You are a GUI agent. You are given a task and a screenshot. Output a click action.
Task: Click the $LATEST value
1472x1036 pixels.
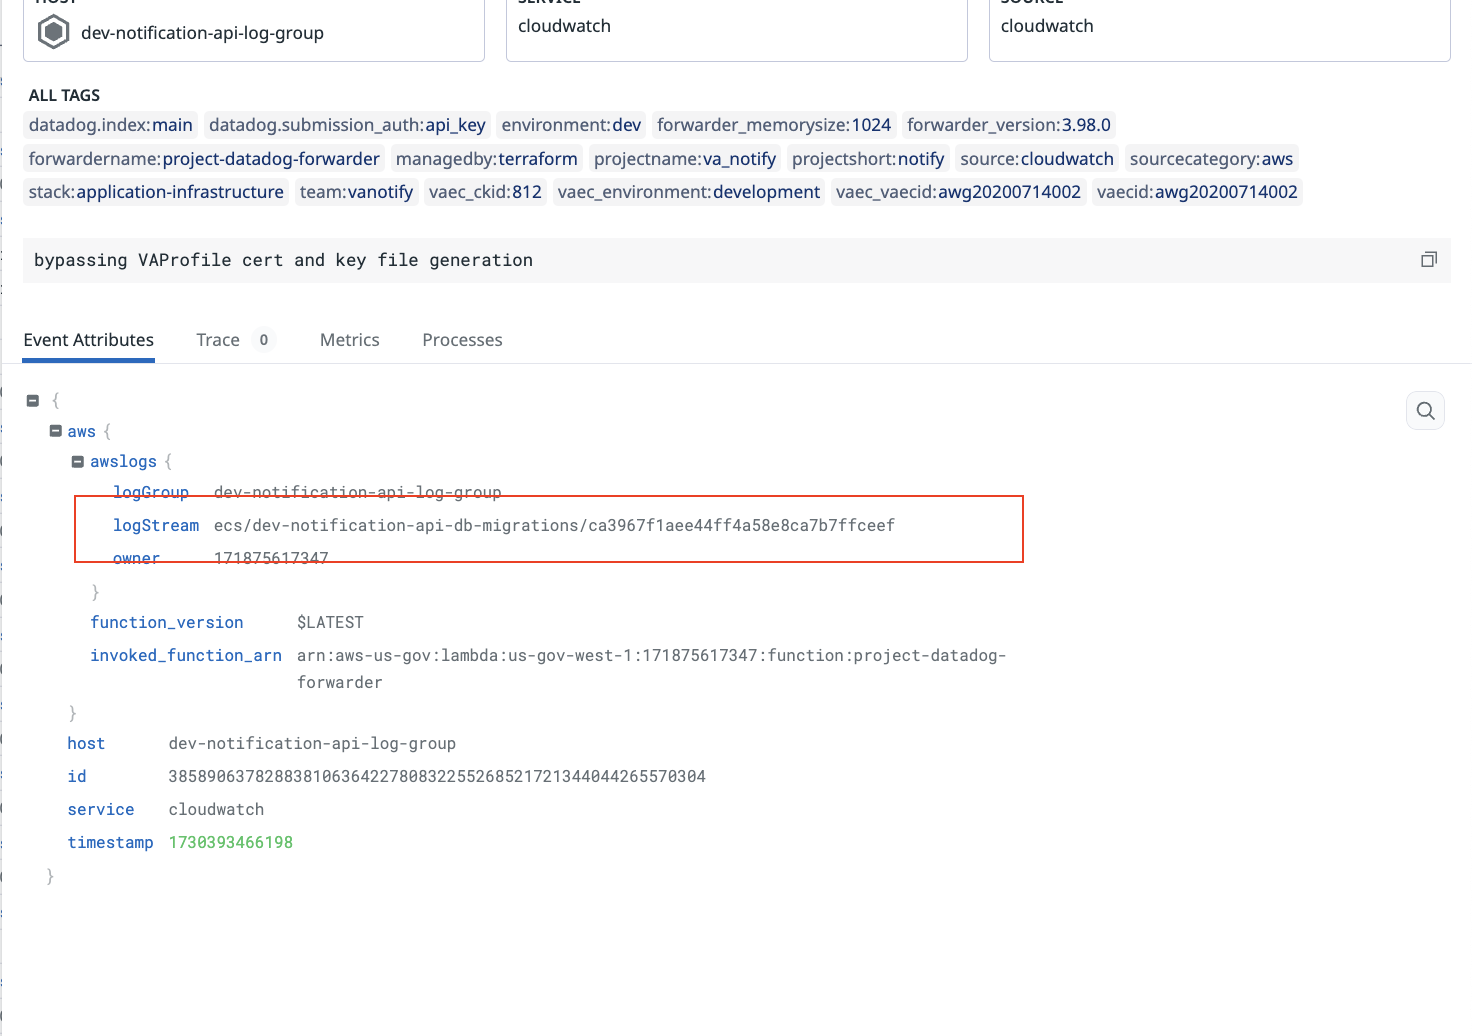click(330, 623)
